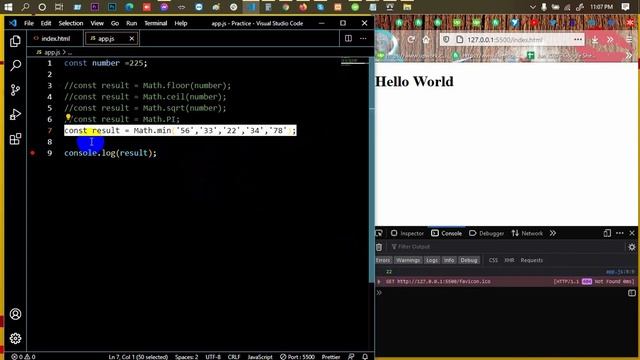Toggle the Logs filter in console
The height and width of the screenshot is (360, 640).
tap(431, 260)
